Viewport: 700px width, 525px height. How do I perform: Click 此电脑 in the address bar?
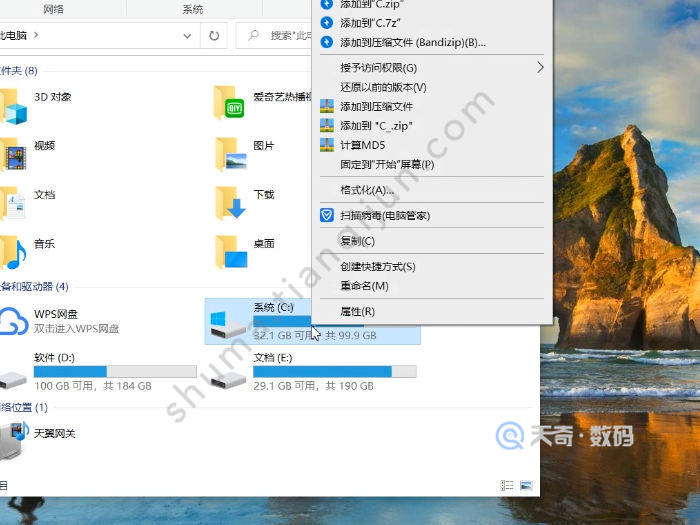pyautogui.click(x=13, y=35)
